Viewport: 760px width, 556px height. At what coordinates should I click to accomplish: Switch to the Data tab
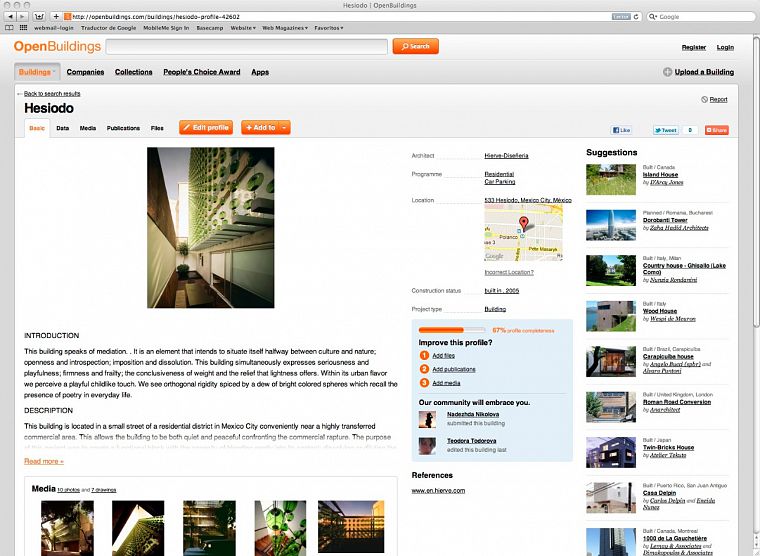point(63,128)
